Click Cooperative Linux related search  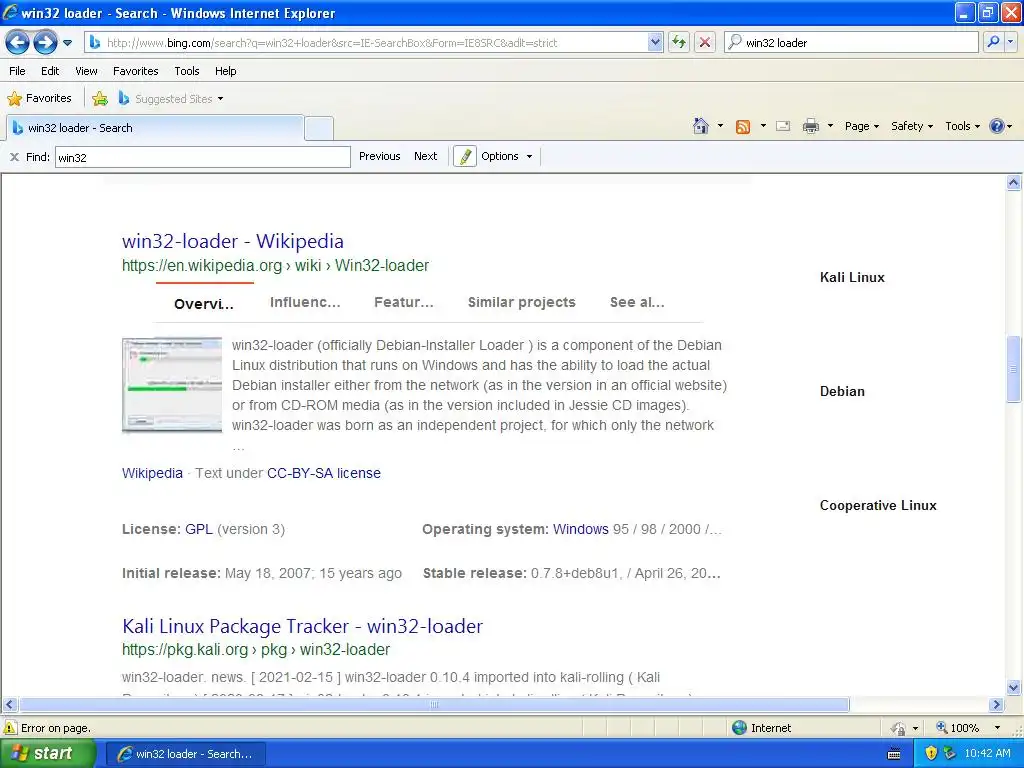pyautogui.click(x=878, y=505)
